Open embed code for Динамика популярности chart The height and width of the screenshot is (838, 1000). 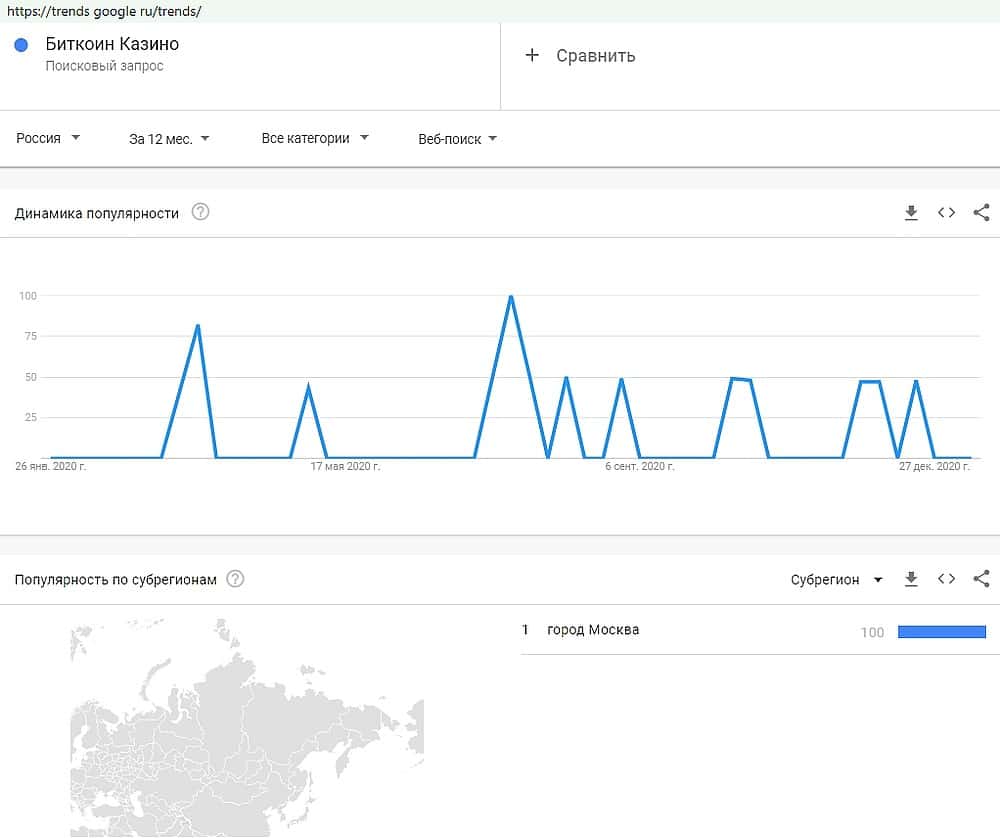click(946, 213)
